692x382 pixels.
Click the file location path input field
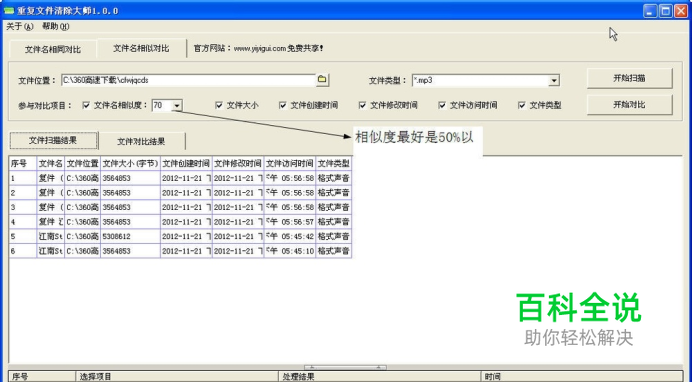(188, 80)
